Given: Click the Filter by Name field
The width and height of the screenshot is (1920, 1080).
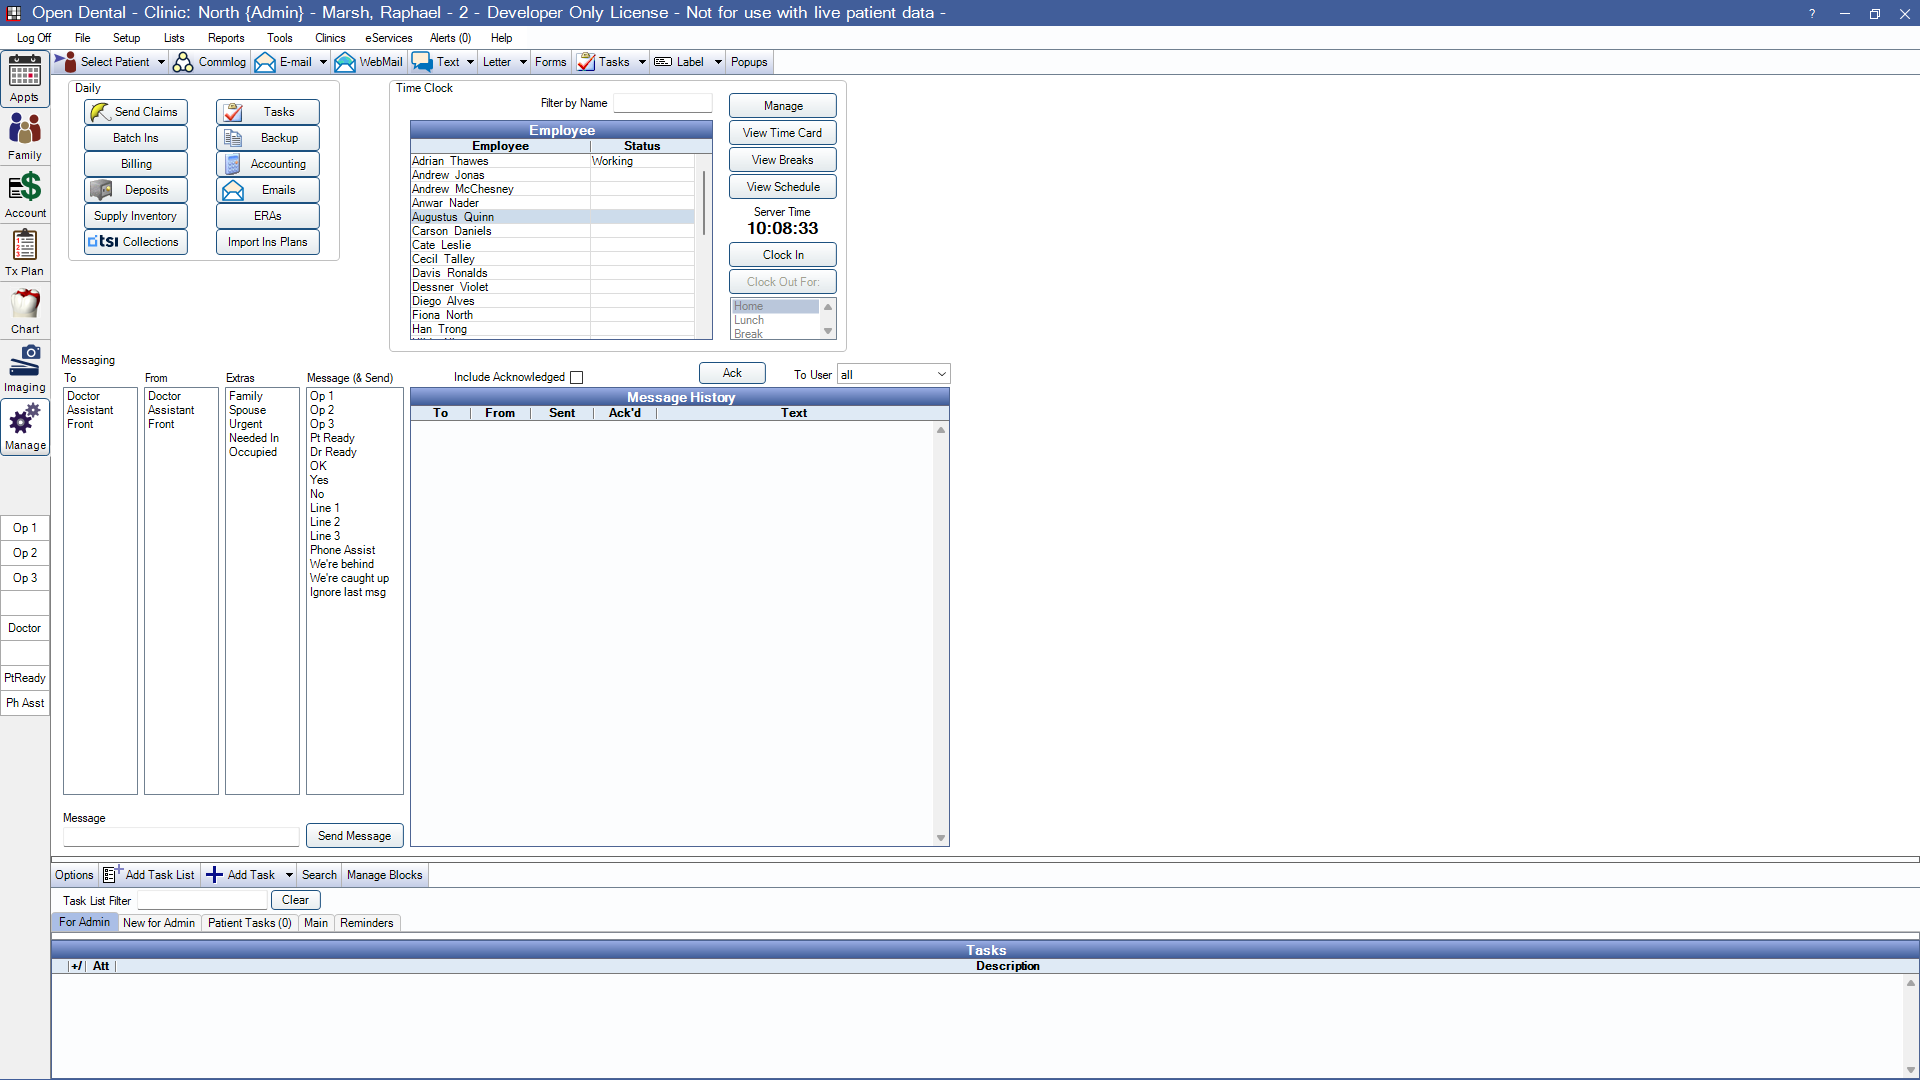Looking at the screenshot, I should pyautogui.click(x=662, y=103).
